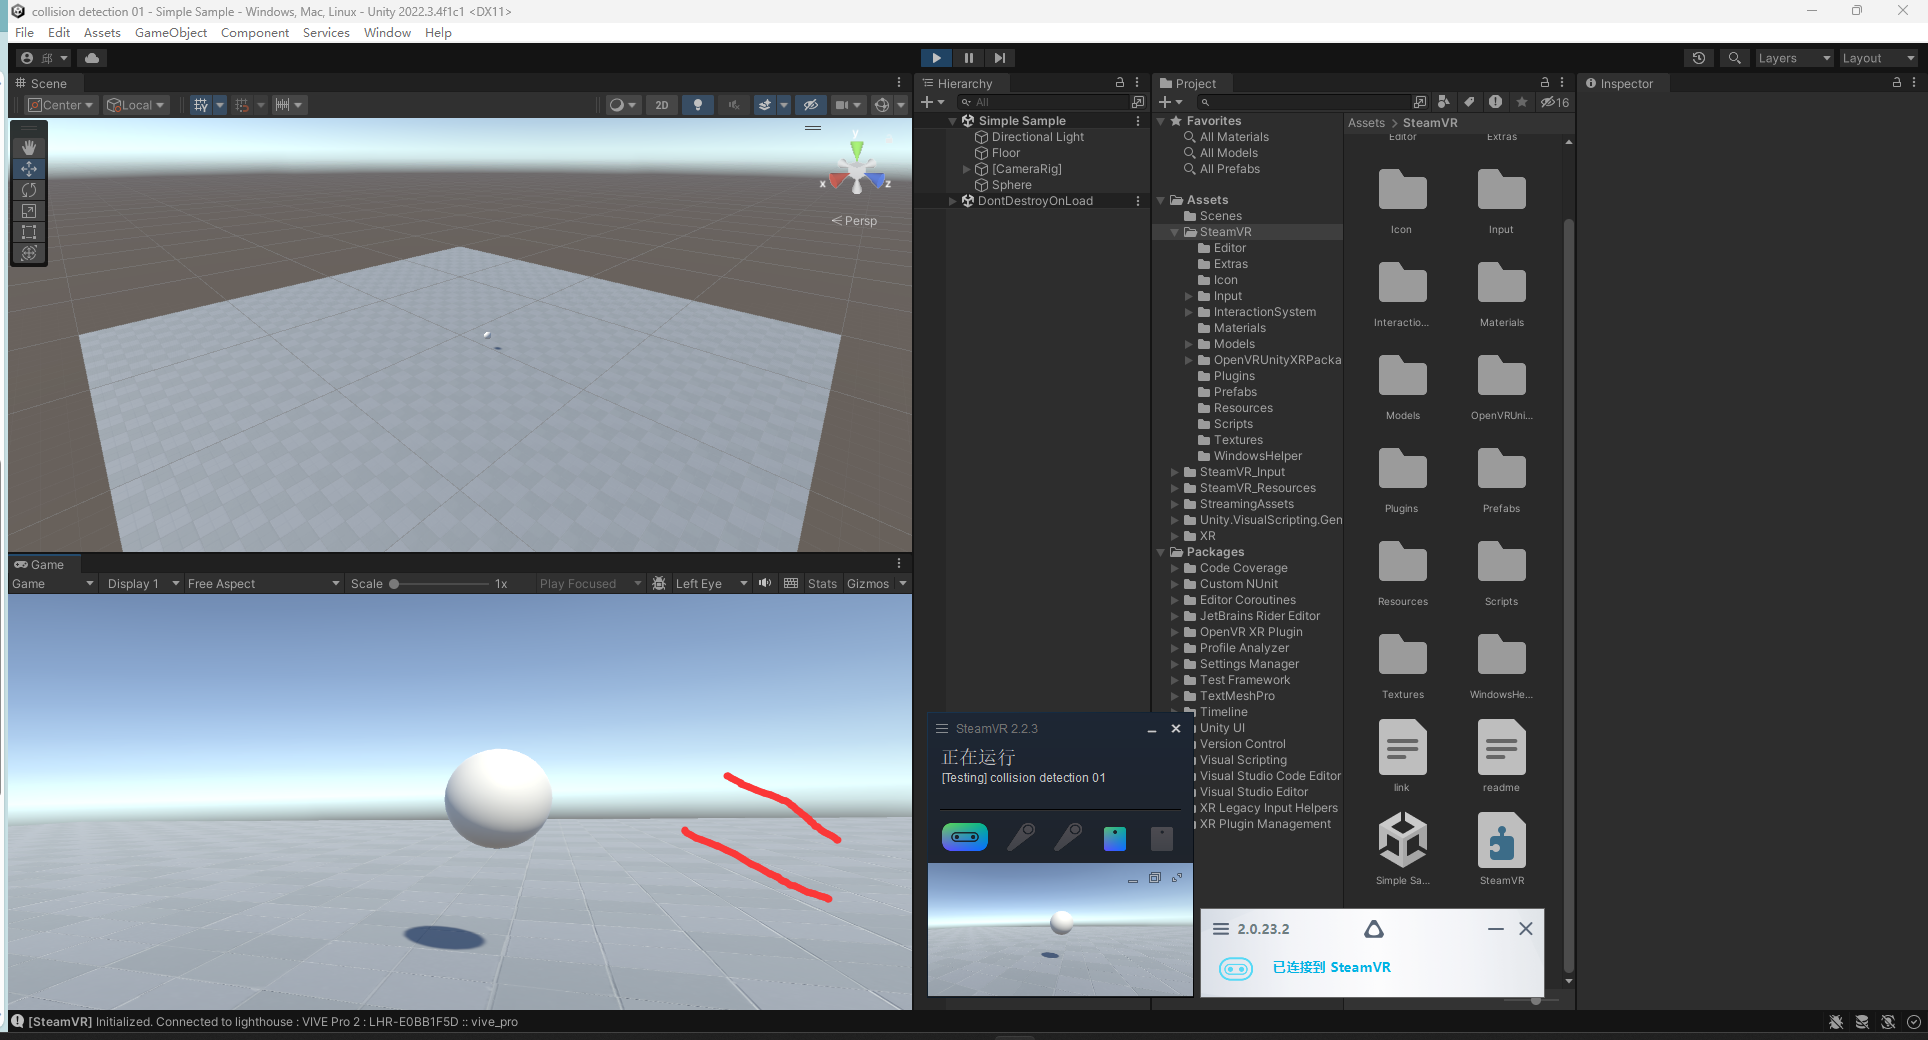Open the Free Aspect dropdown

tap(263, 584)
